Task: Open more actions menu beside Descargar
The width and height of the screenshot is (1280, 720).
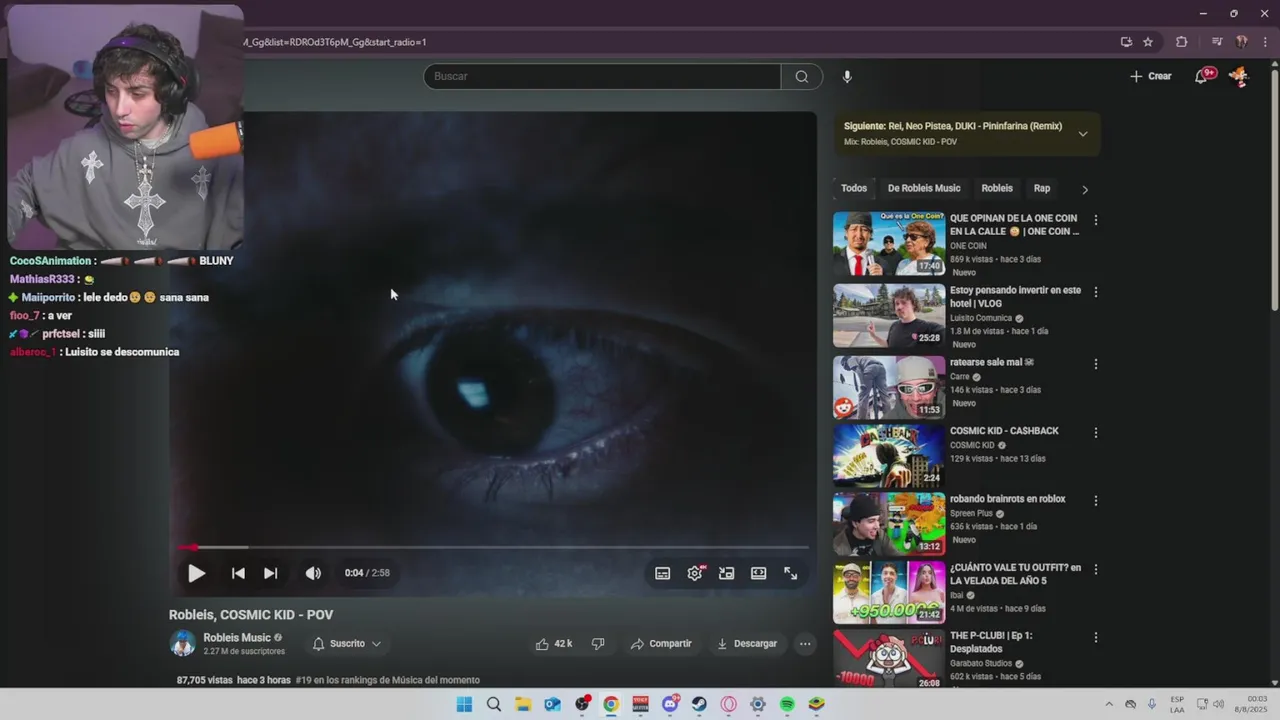Action: click(x=805, y=644)
